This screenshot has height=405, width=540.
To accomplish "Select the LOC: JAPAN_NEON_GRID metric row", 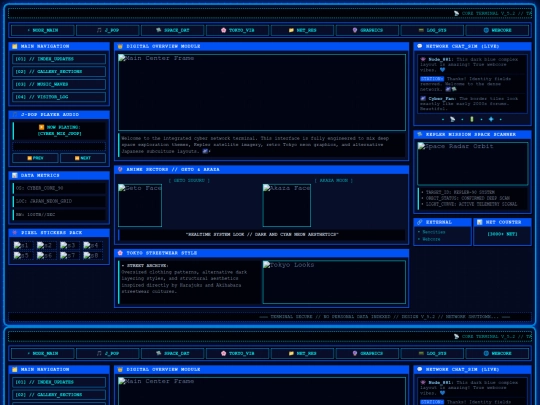I will [59, 201].
